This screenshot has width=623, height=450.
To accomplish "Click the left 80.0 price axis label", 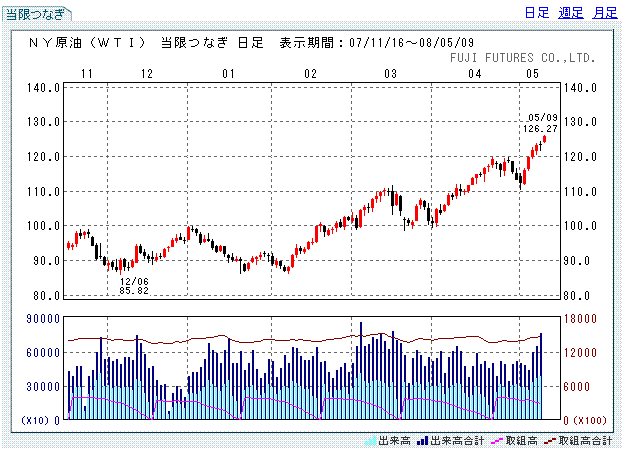I will pos(46,296).
